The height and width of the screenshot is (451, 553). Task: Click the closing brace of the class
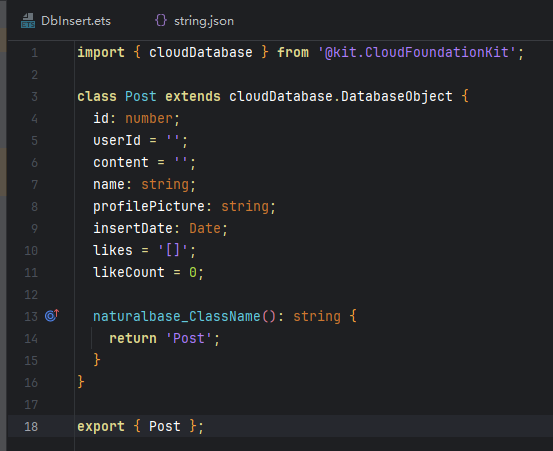pos(81,382)
